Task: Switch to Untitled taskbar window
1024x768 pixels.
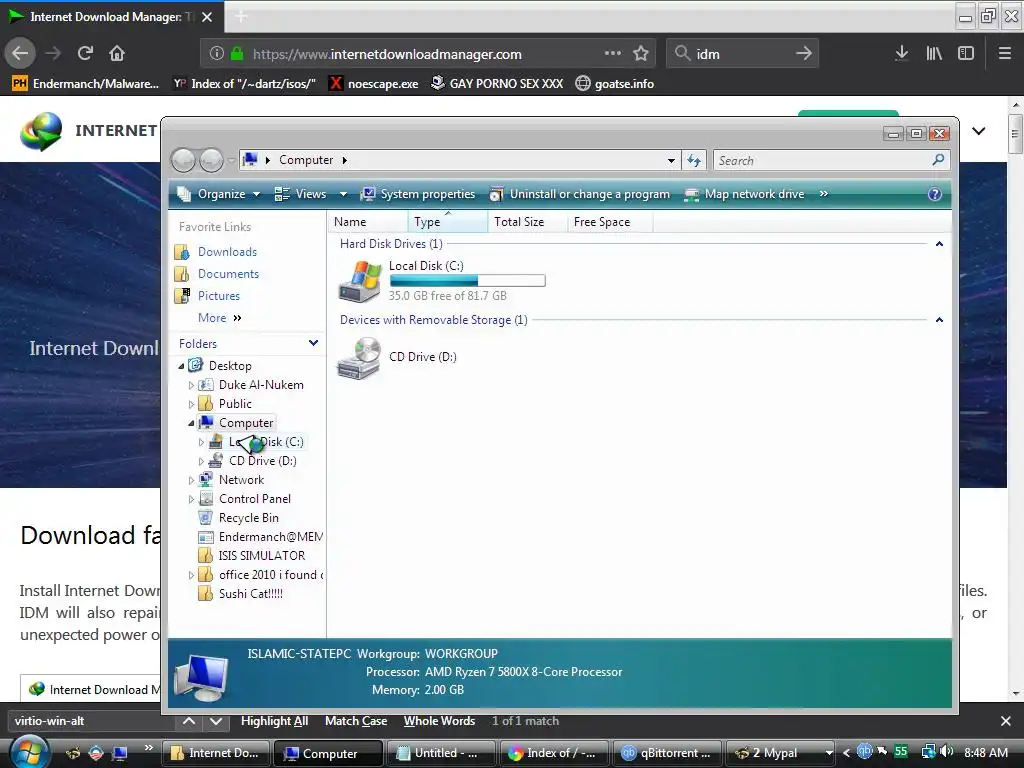Action: point(440,753)
